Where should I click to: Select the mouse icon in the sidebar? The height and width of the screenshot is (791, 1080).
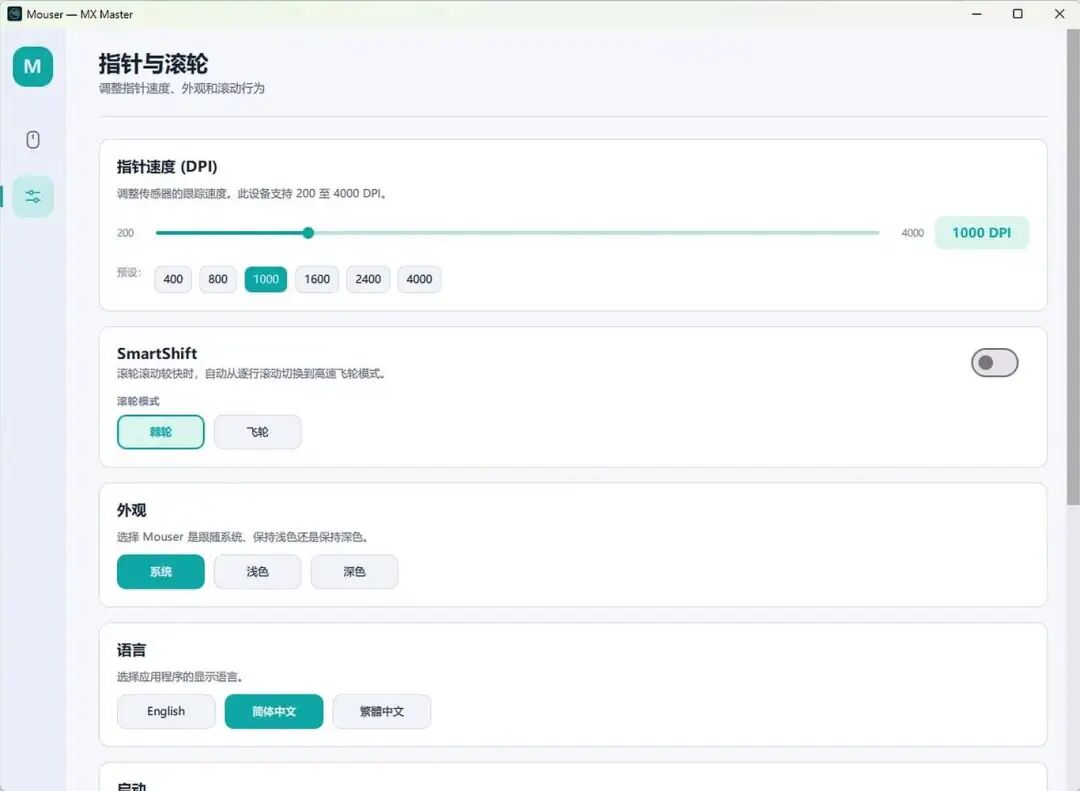click(33, 139)
